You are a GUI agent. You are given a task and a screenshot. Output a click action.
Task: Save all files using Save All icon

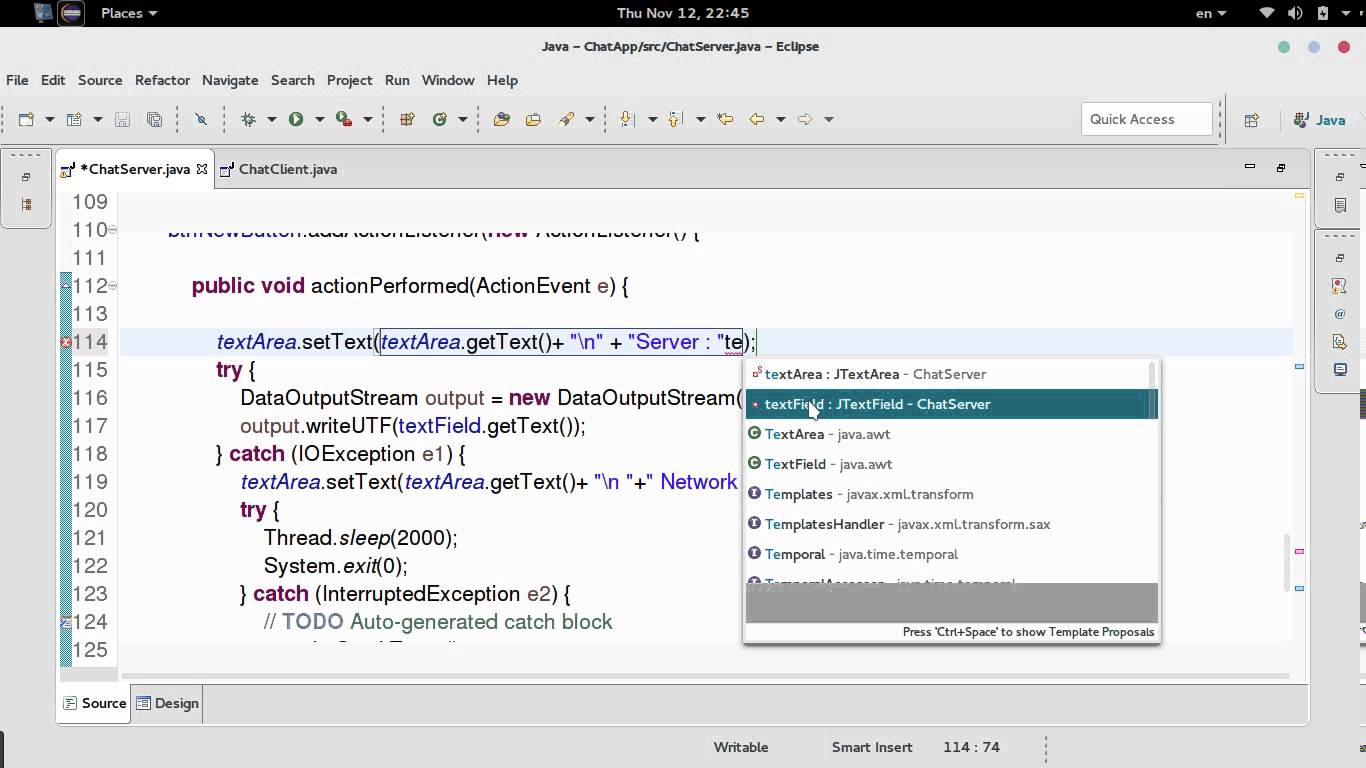[x=156, y=119]
